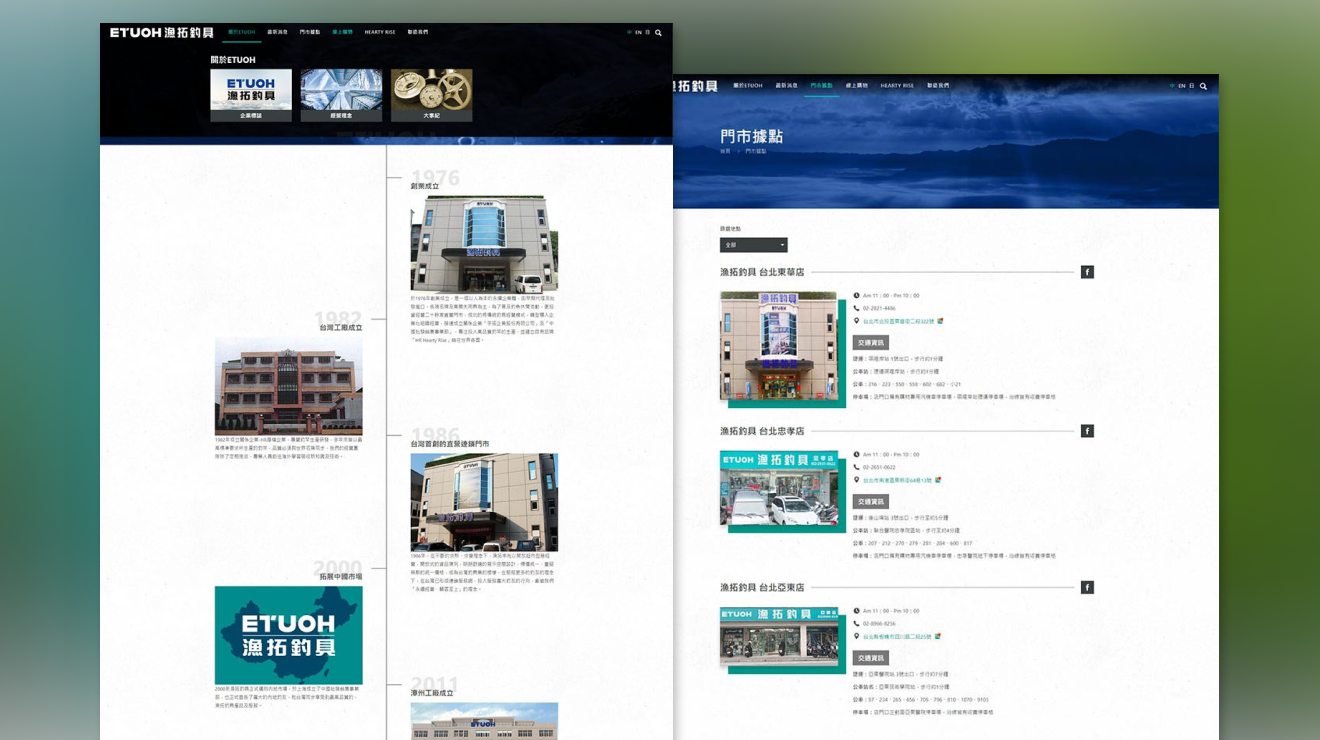This screenshot has width=1320, height=740.
Task: Open the 全部 region filter dropdown
Action: point(754,245)
